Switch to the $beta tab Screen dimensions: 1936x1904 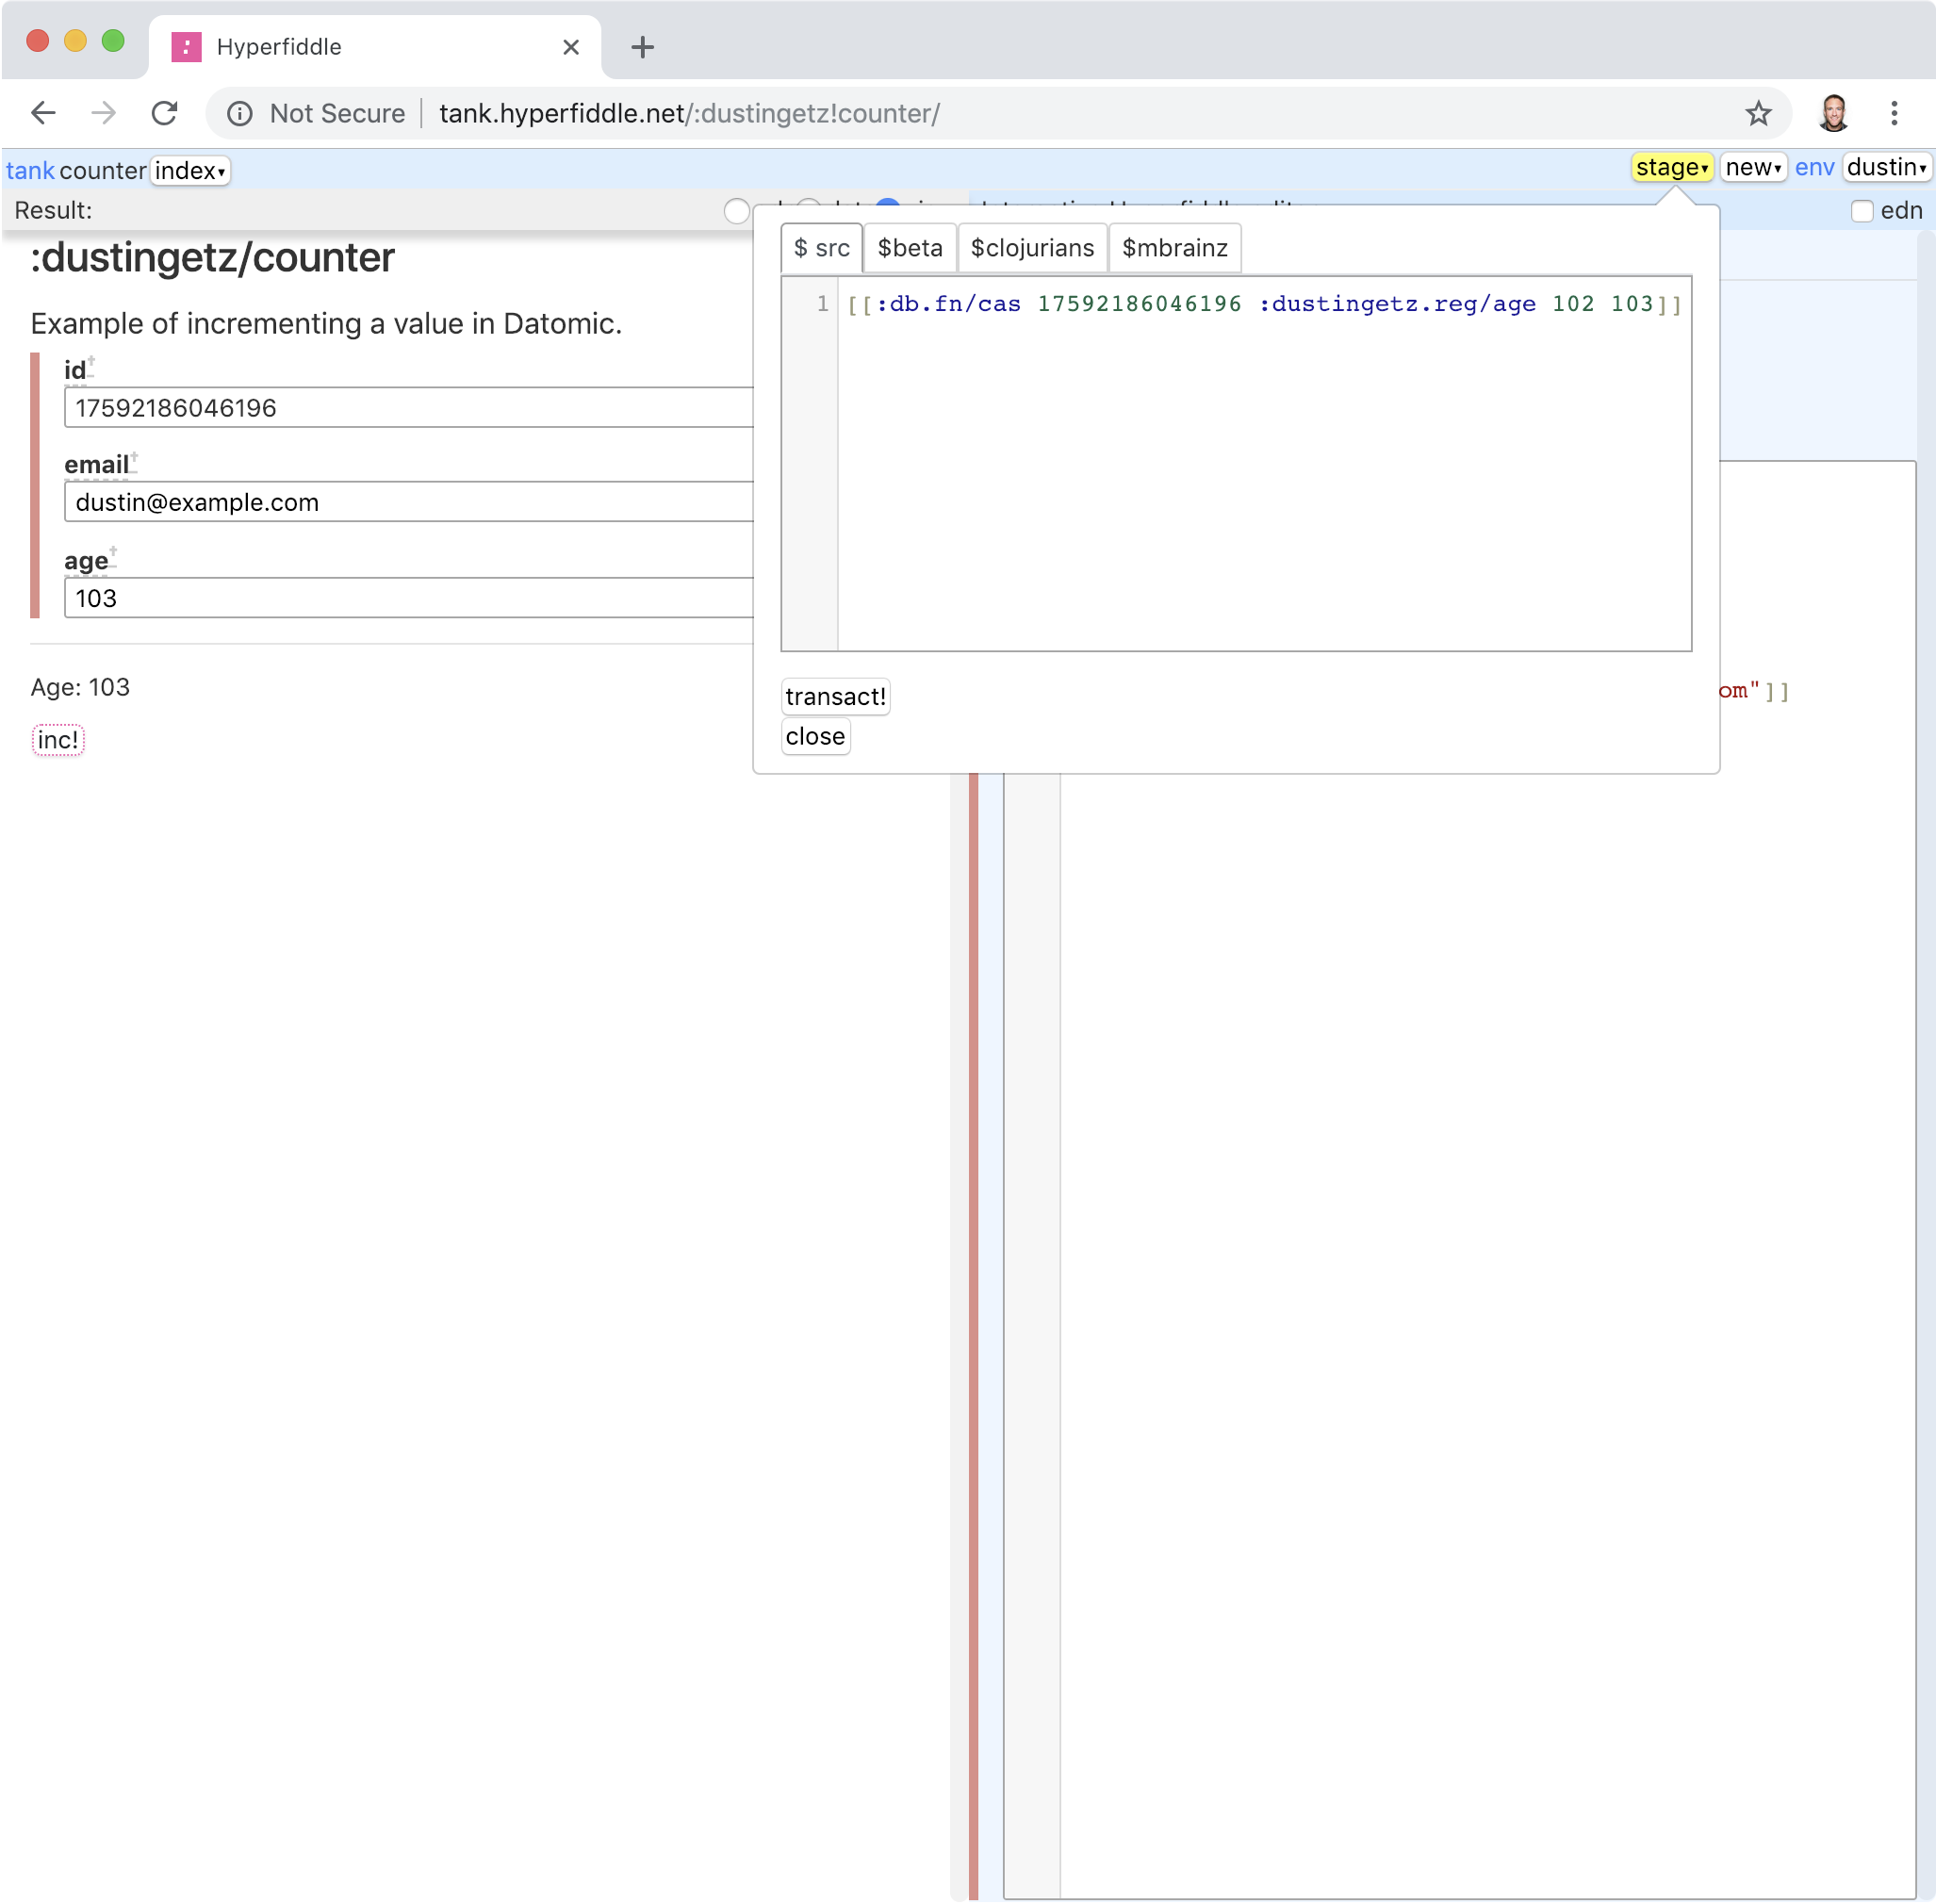click(909, 248)
